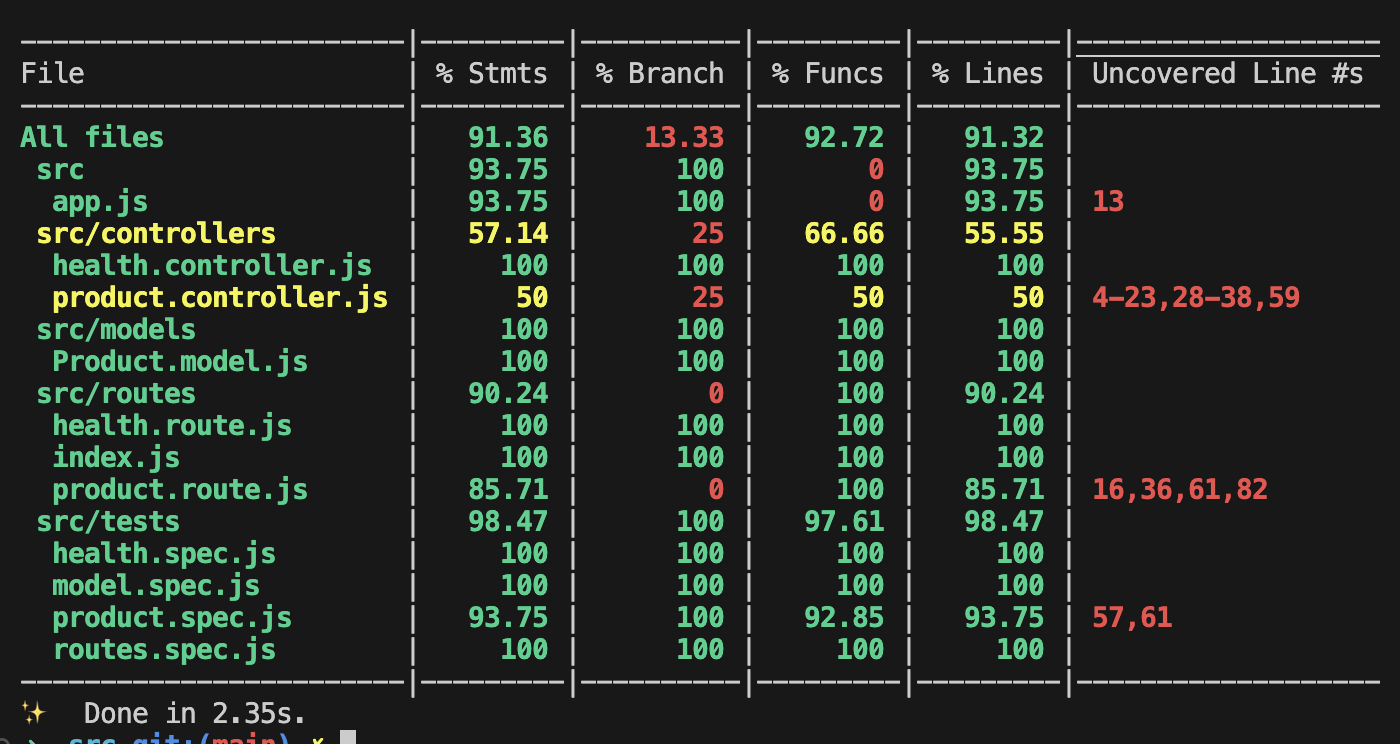The image size is (1400, 744).
Task: Click uncovered lines 16,36,61,82 for product.route.js
Action: coord(1178,489)
